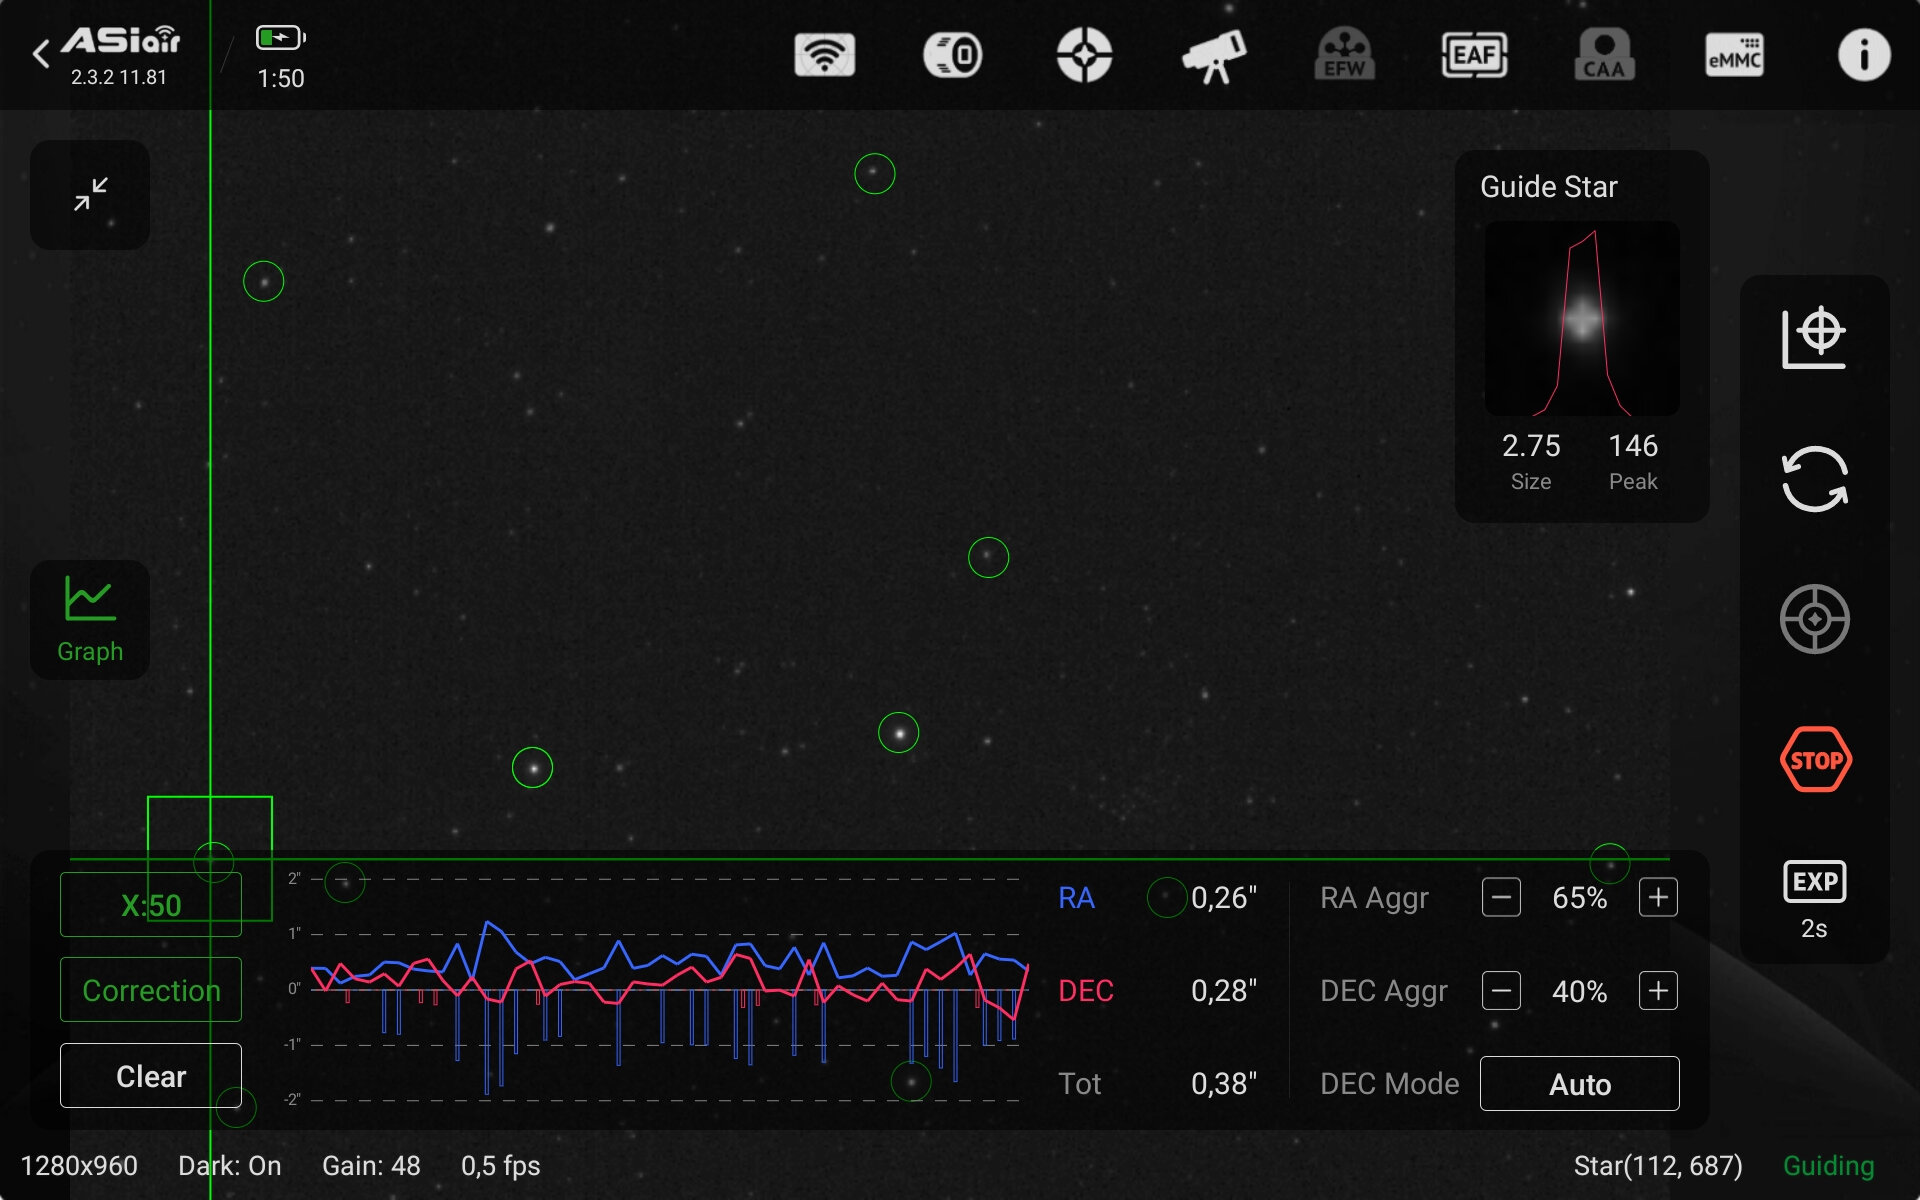Open the DEC Mode Auto selector
This screenshot has width=1920, height=1200.
1579,1084
